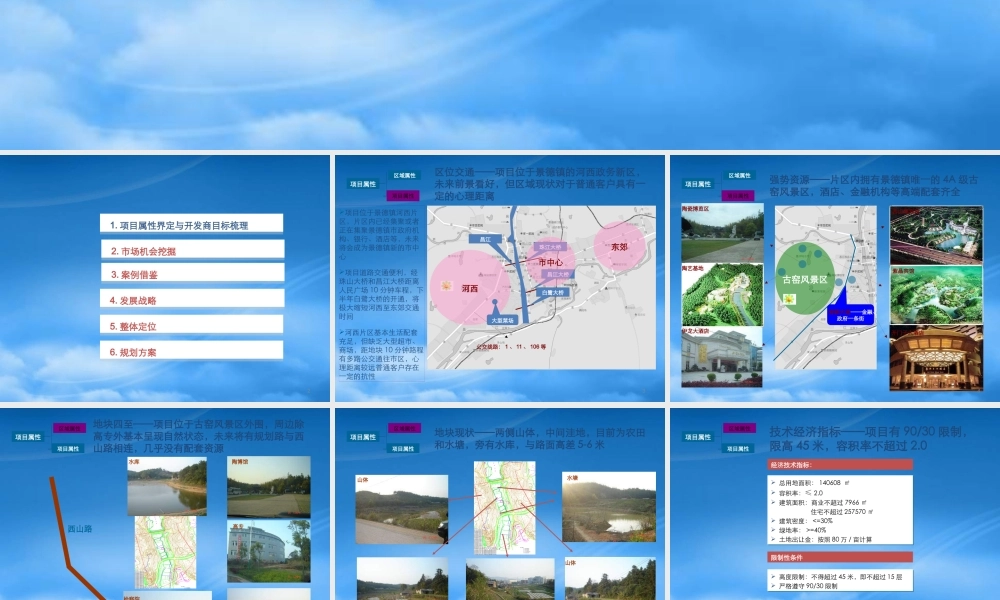1000x600 pixels.
Task: Select the 土地出让金 line
Action: tap(821, 539)
